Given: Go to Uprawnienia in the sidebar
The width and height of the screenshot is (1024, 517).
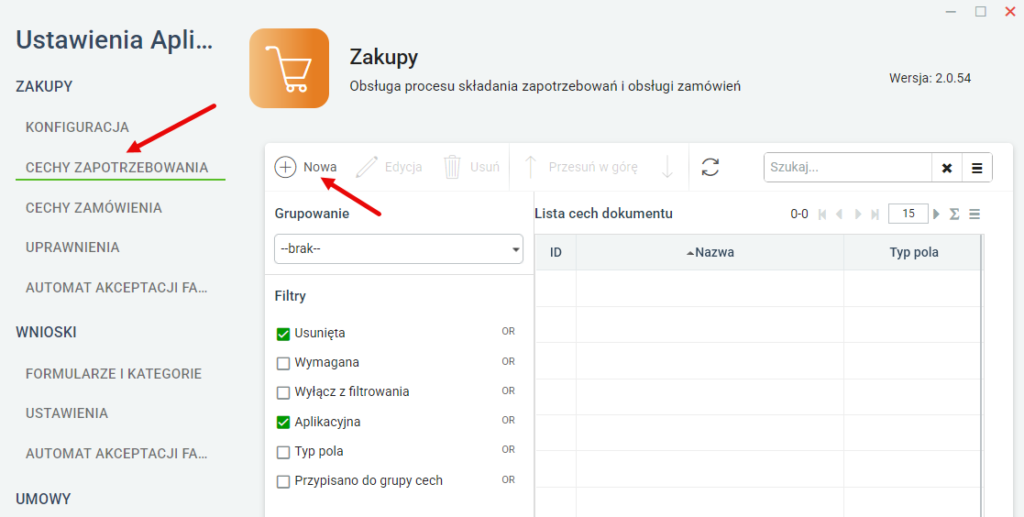Looking at the screenshot, I should click(x=72, y=247).
